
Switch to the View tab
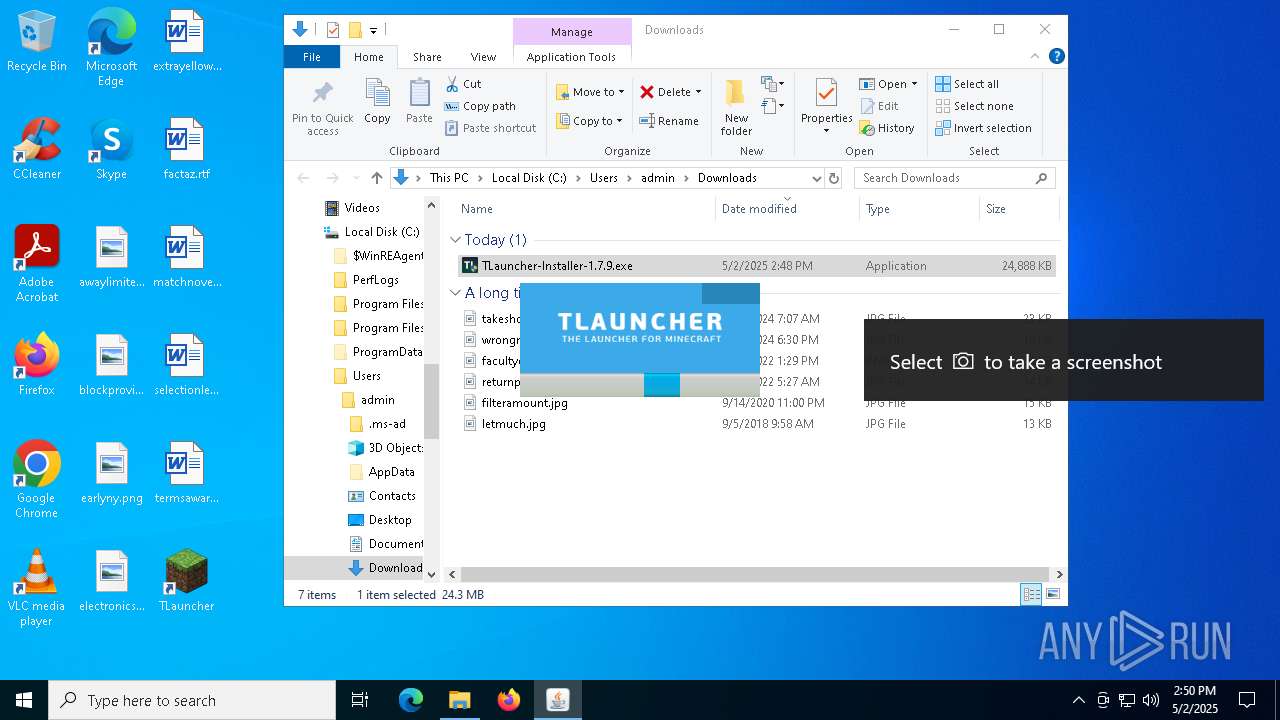(483, 57)
